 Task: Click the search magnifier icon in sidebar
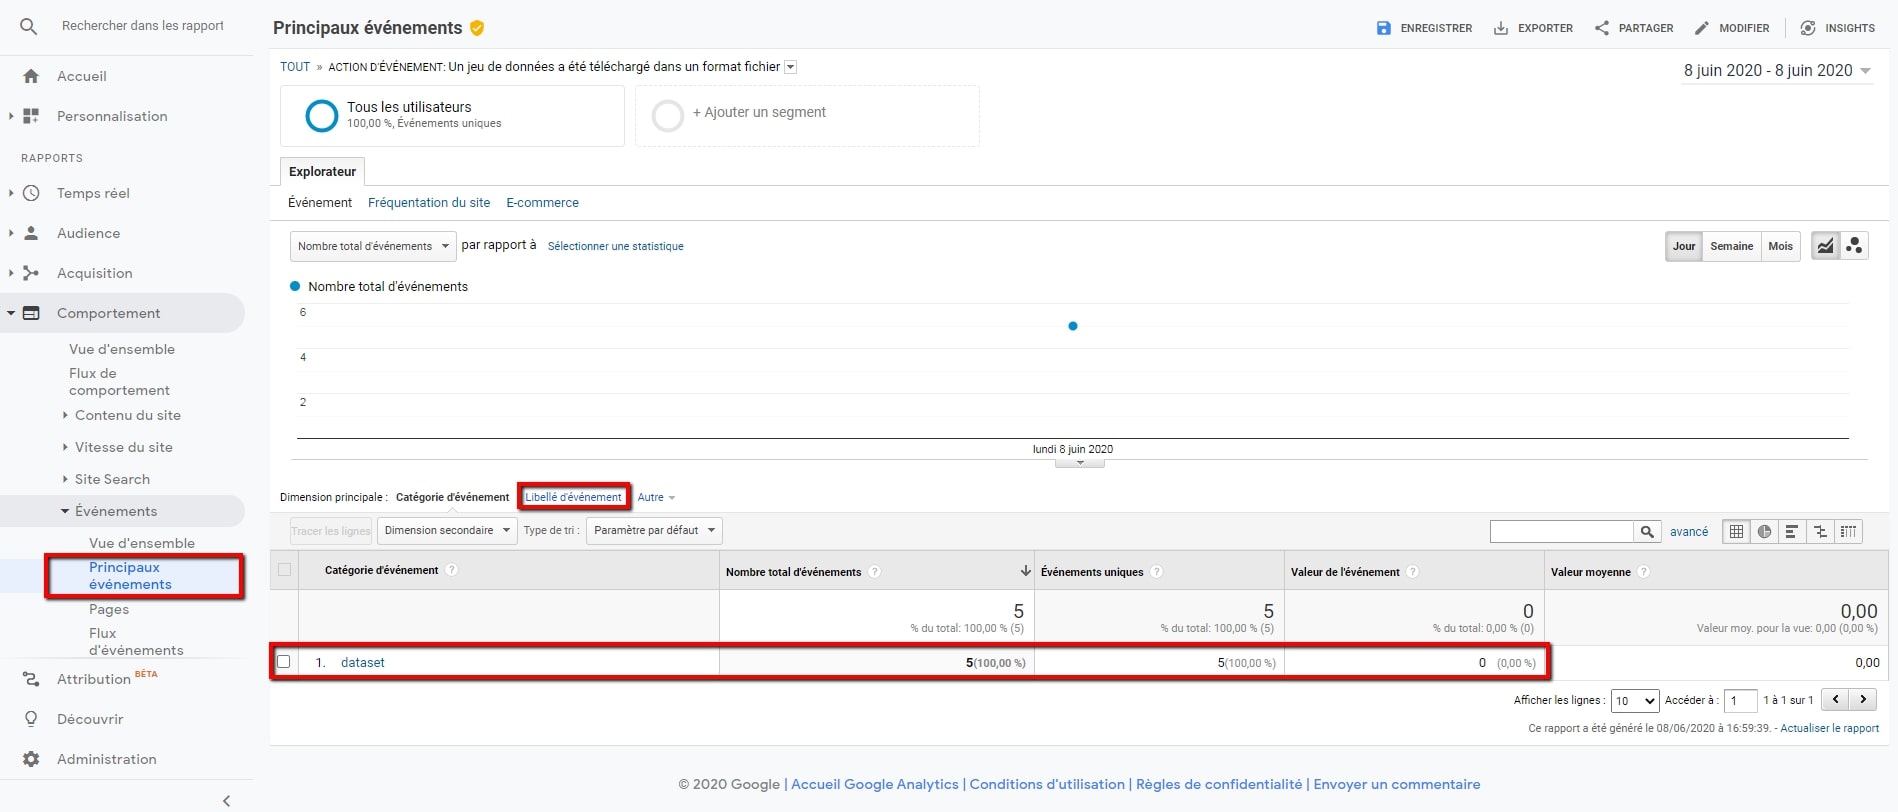[x=29, y=27]
